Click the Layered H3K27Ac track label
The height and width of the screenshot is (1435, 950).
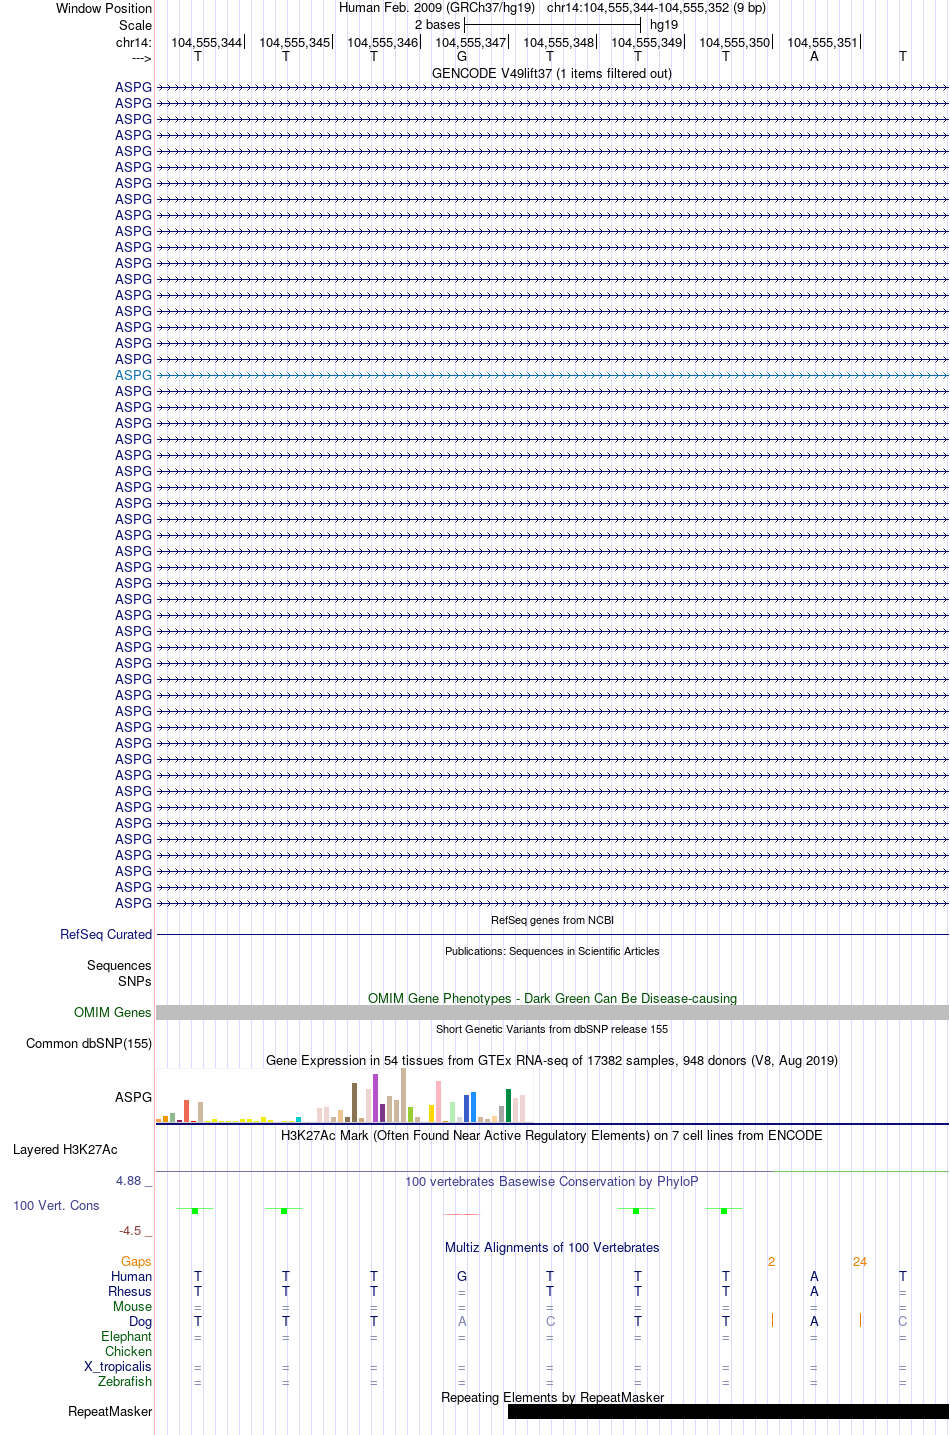coord(65,1149)
